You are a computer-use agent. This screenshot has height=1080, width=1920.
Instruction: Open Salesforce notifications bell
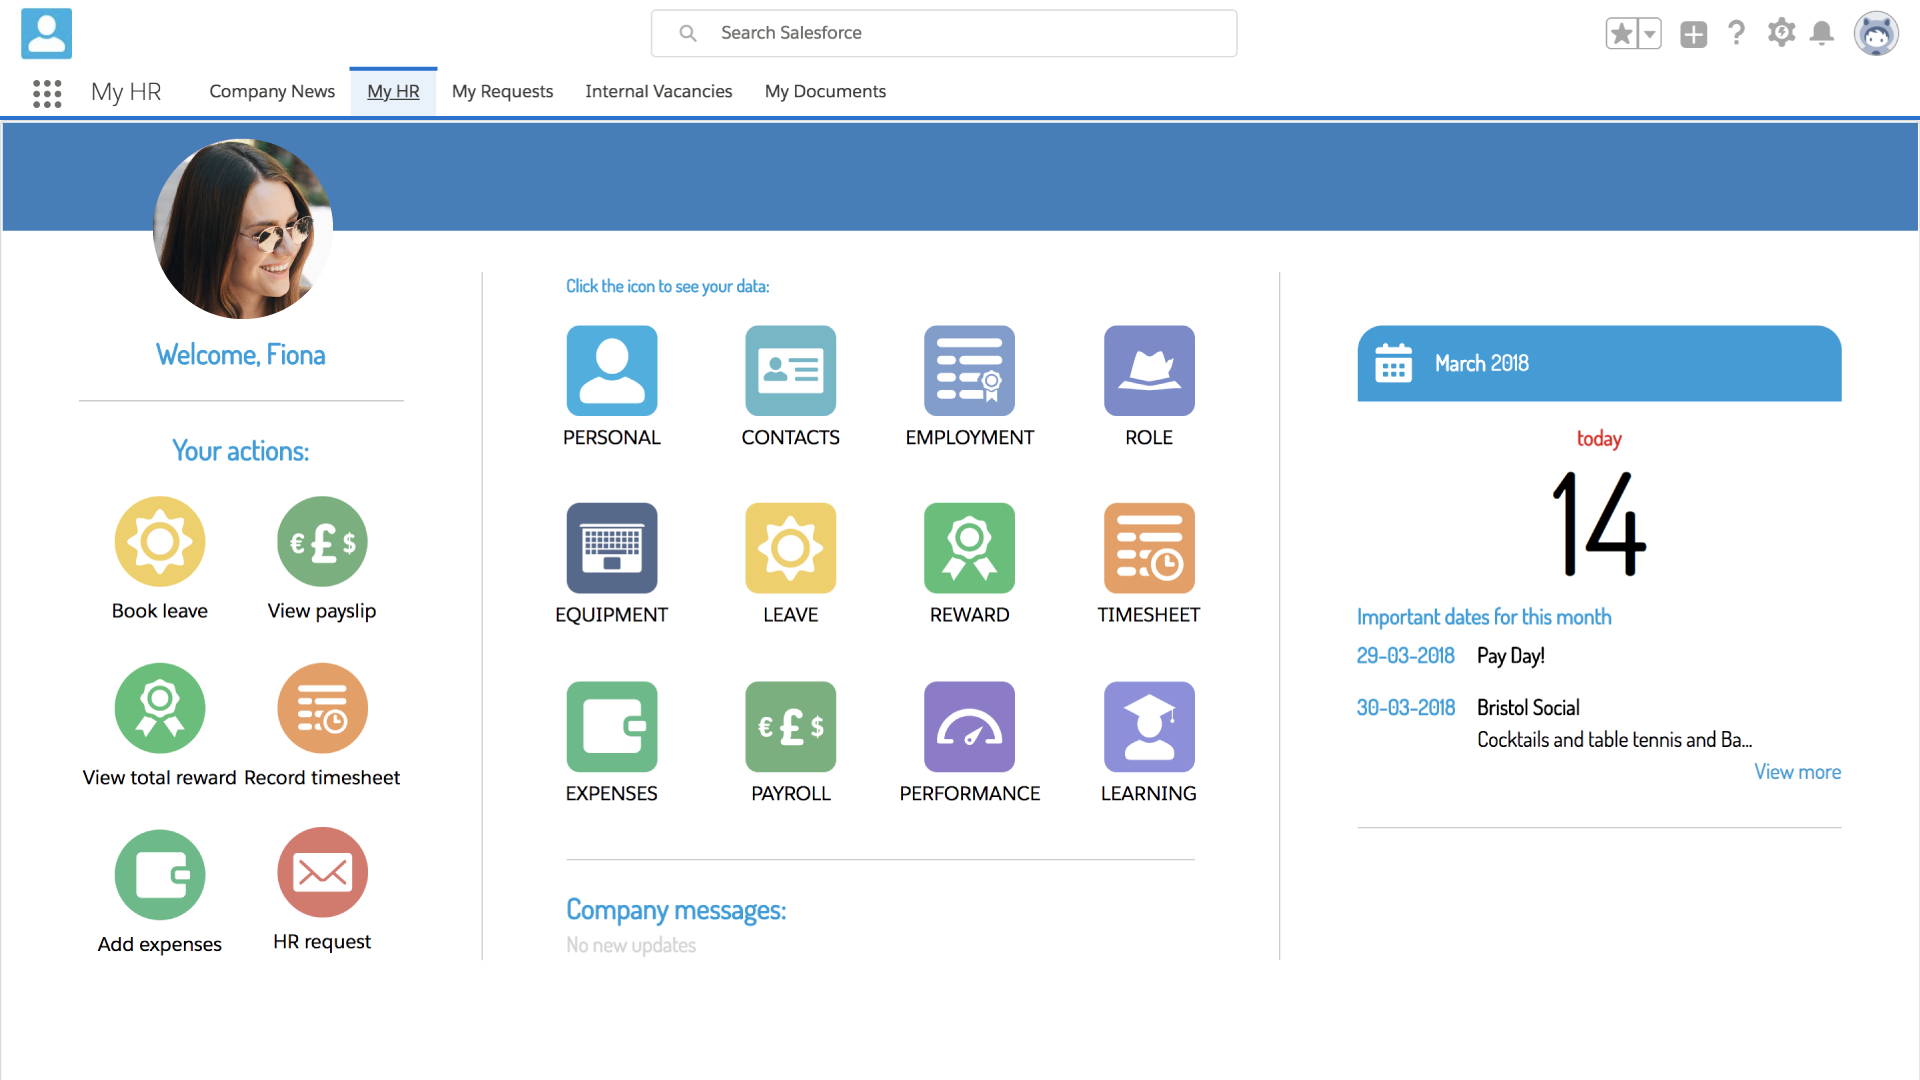click(1822, 33)
